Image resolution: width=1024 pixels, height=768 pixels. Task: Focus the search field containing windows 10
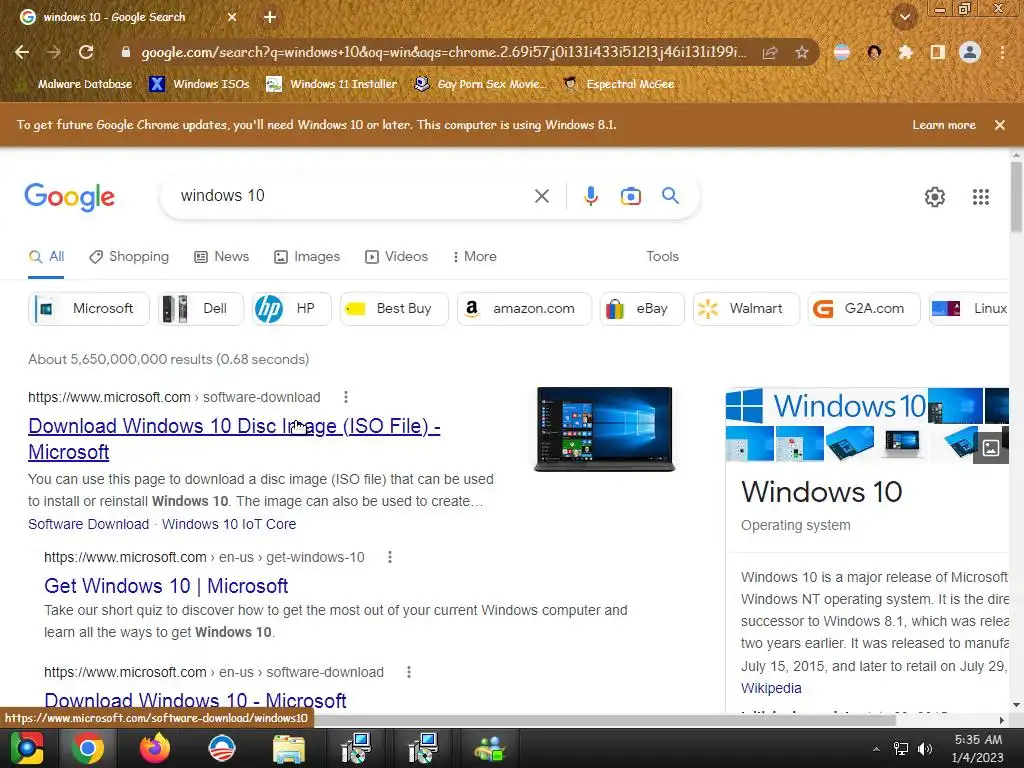point(353,196)
